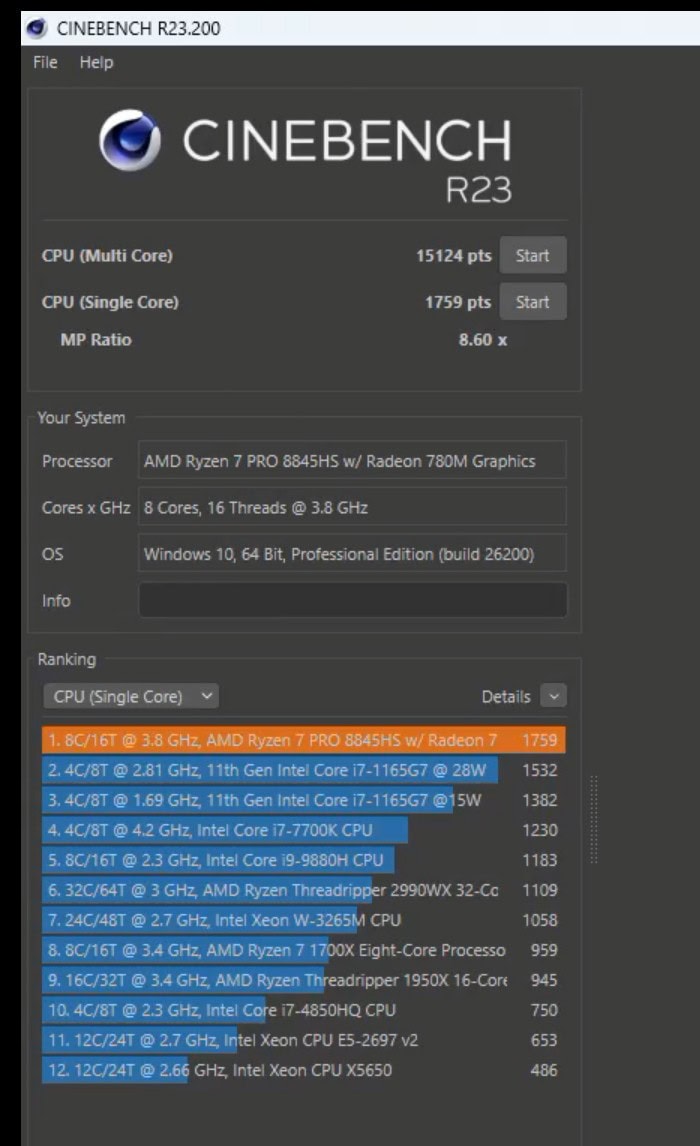Open the CPU (Single Core) ranking dropdown
Image resolution: width=700 pixels, height=1146 pixels.
[130, 696]
